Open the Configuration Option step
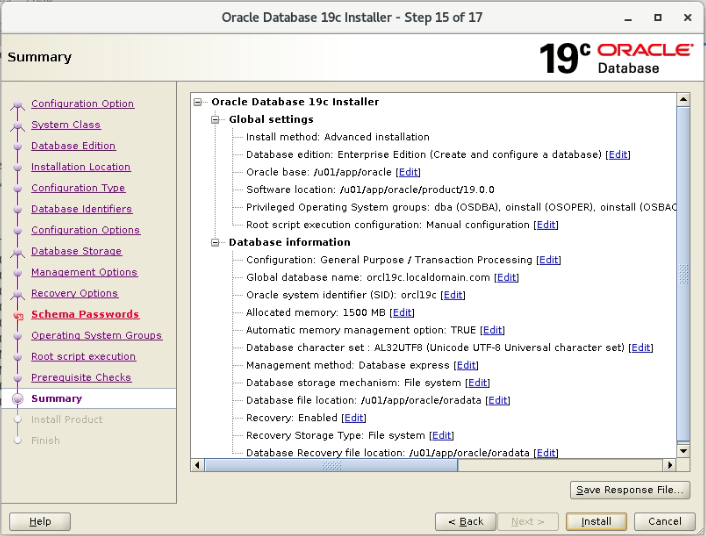Image resolution: width=706 pixels, height=536 pixels. pyautogui.click(x=82, y=104)
